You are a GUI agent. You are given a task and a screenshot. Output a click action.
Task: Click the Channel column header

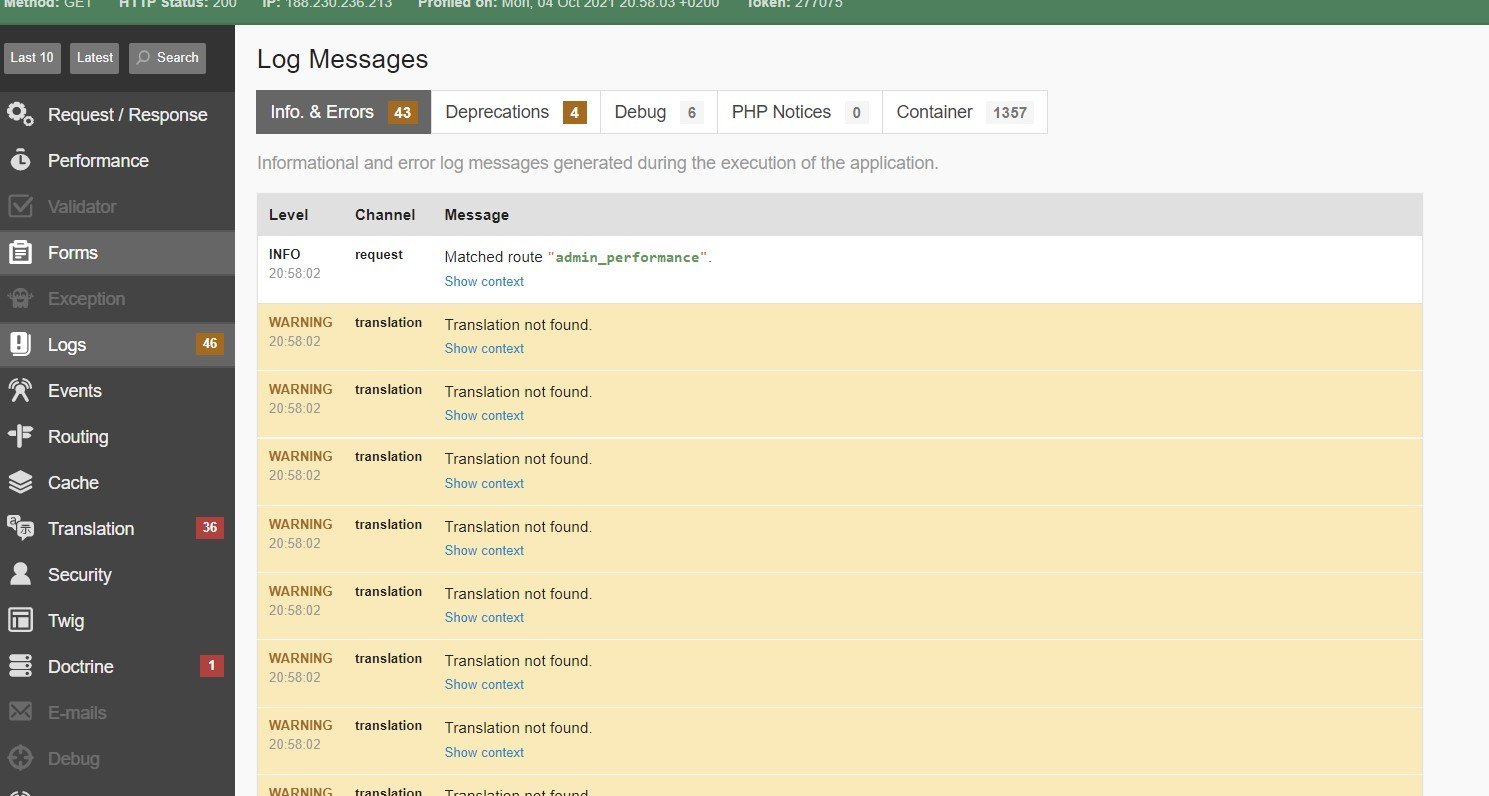pos(385,215)
